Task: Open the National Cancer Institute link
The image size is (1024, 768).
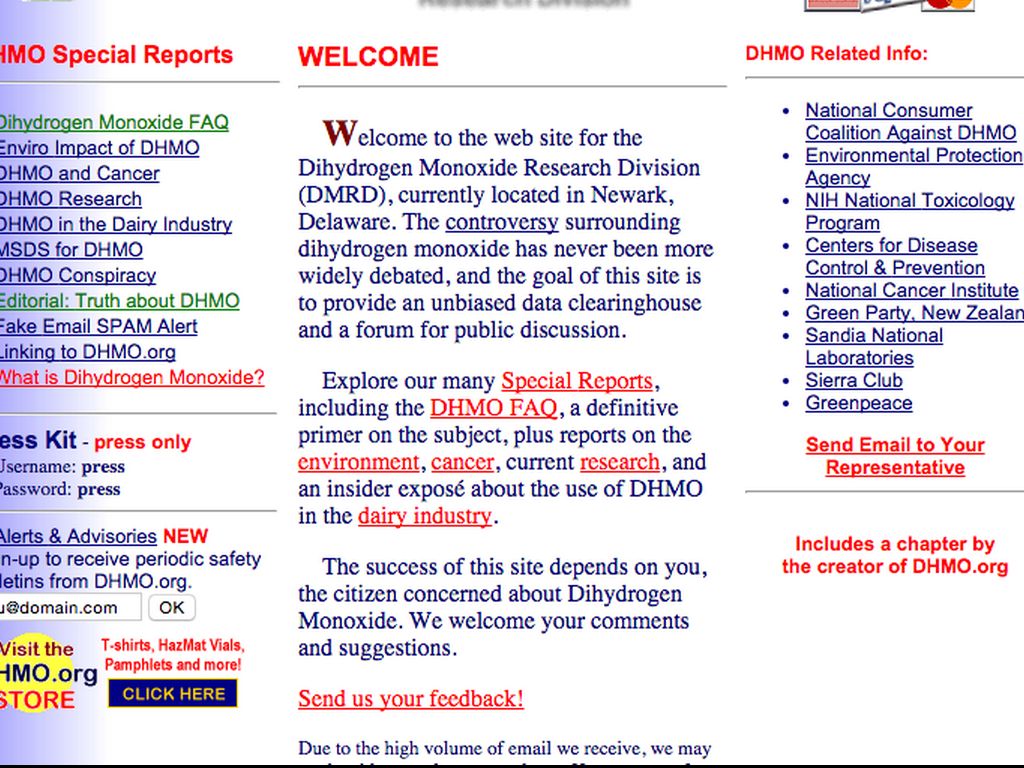Action: [912, 290]
